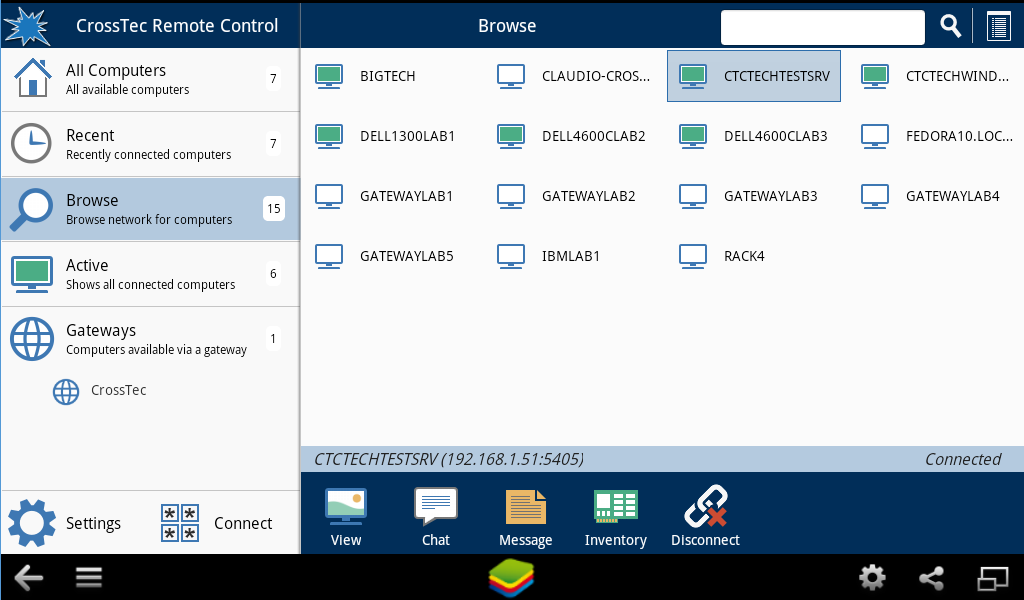Open the bottom bar gear settings

pos(872,578)
